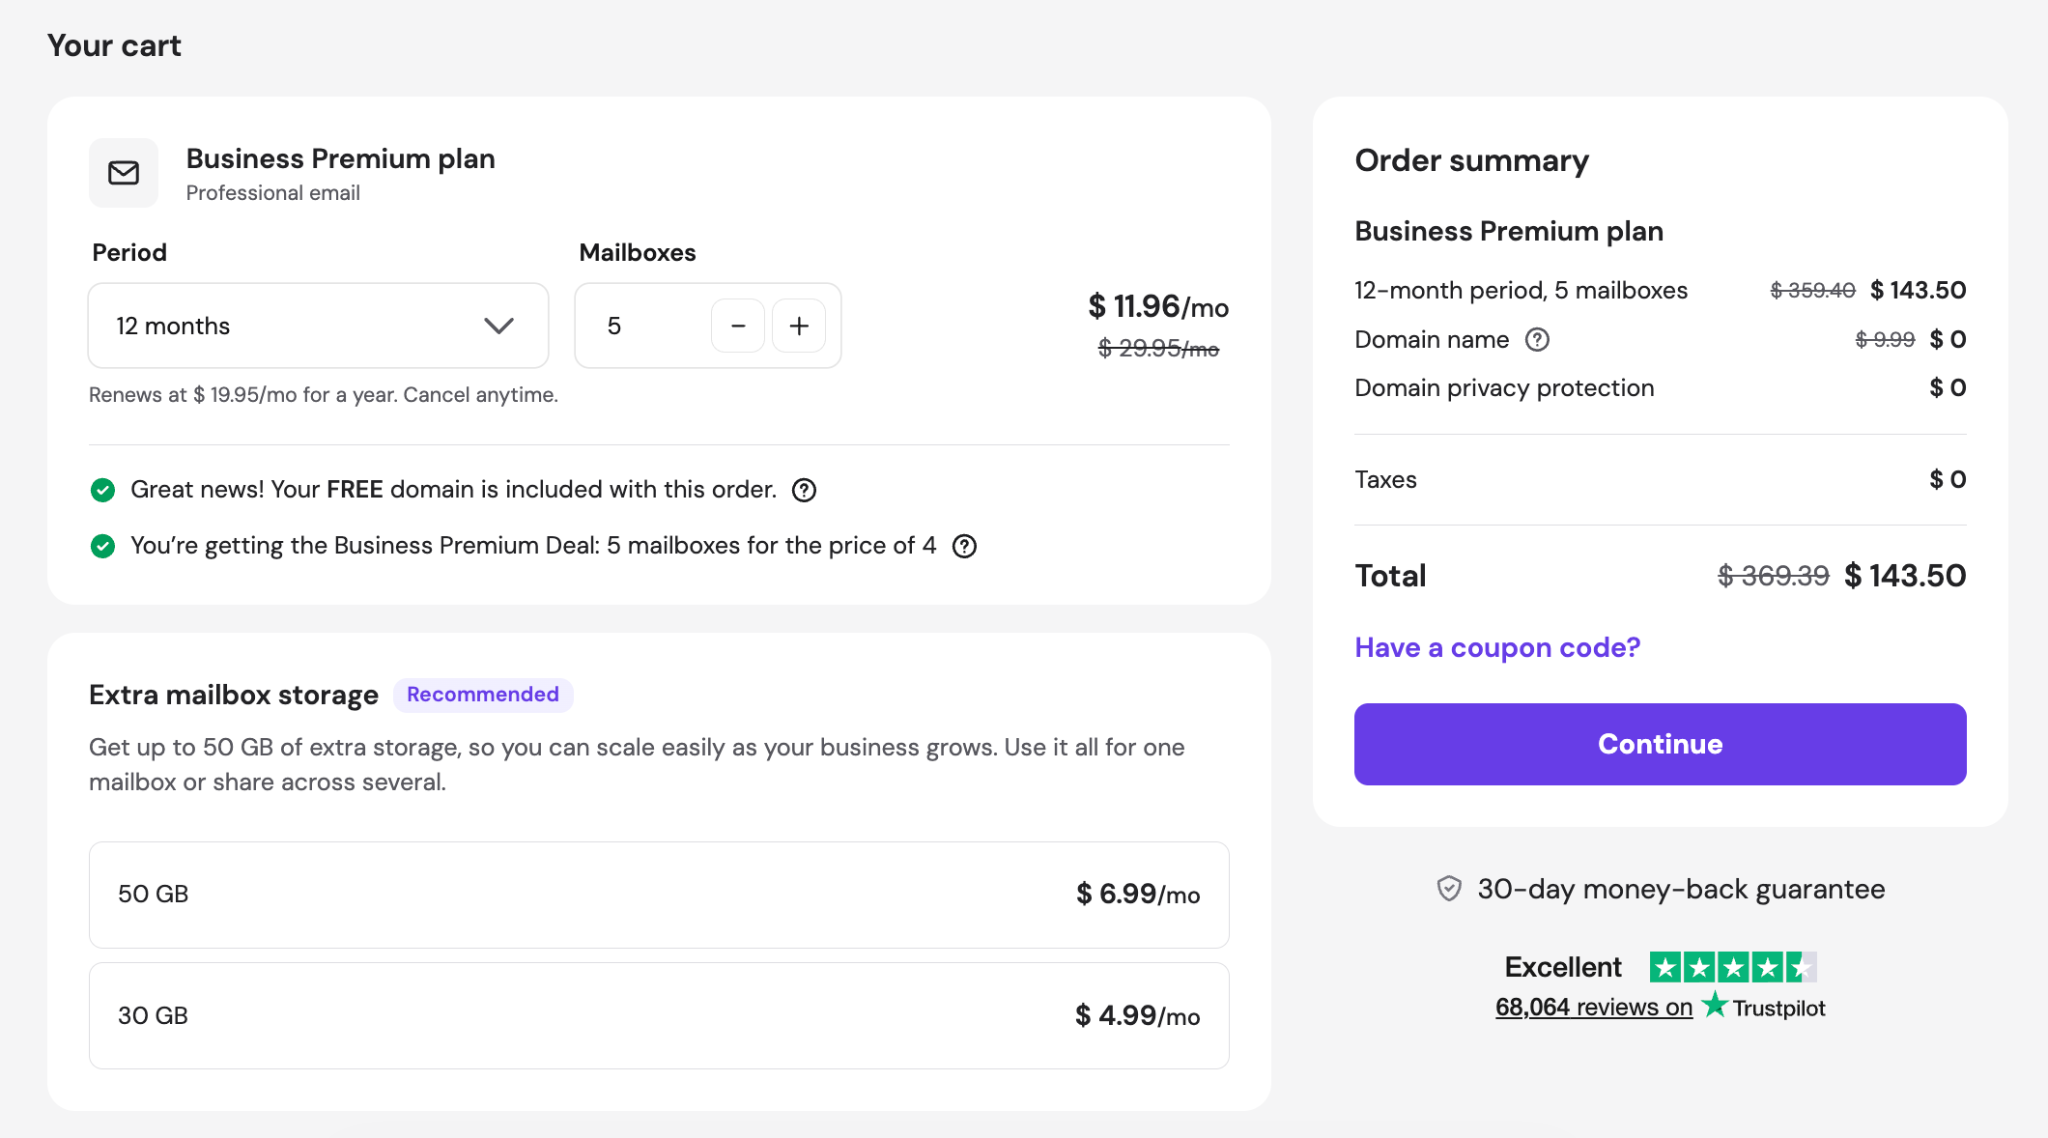
Task: Click the Recommended badge
Action: click(483, 694)
